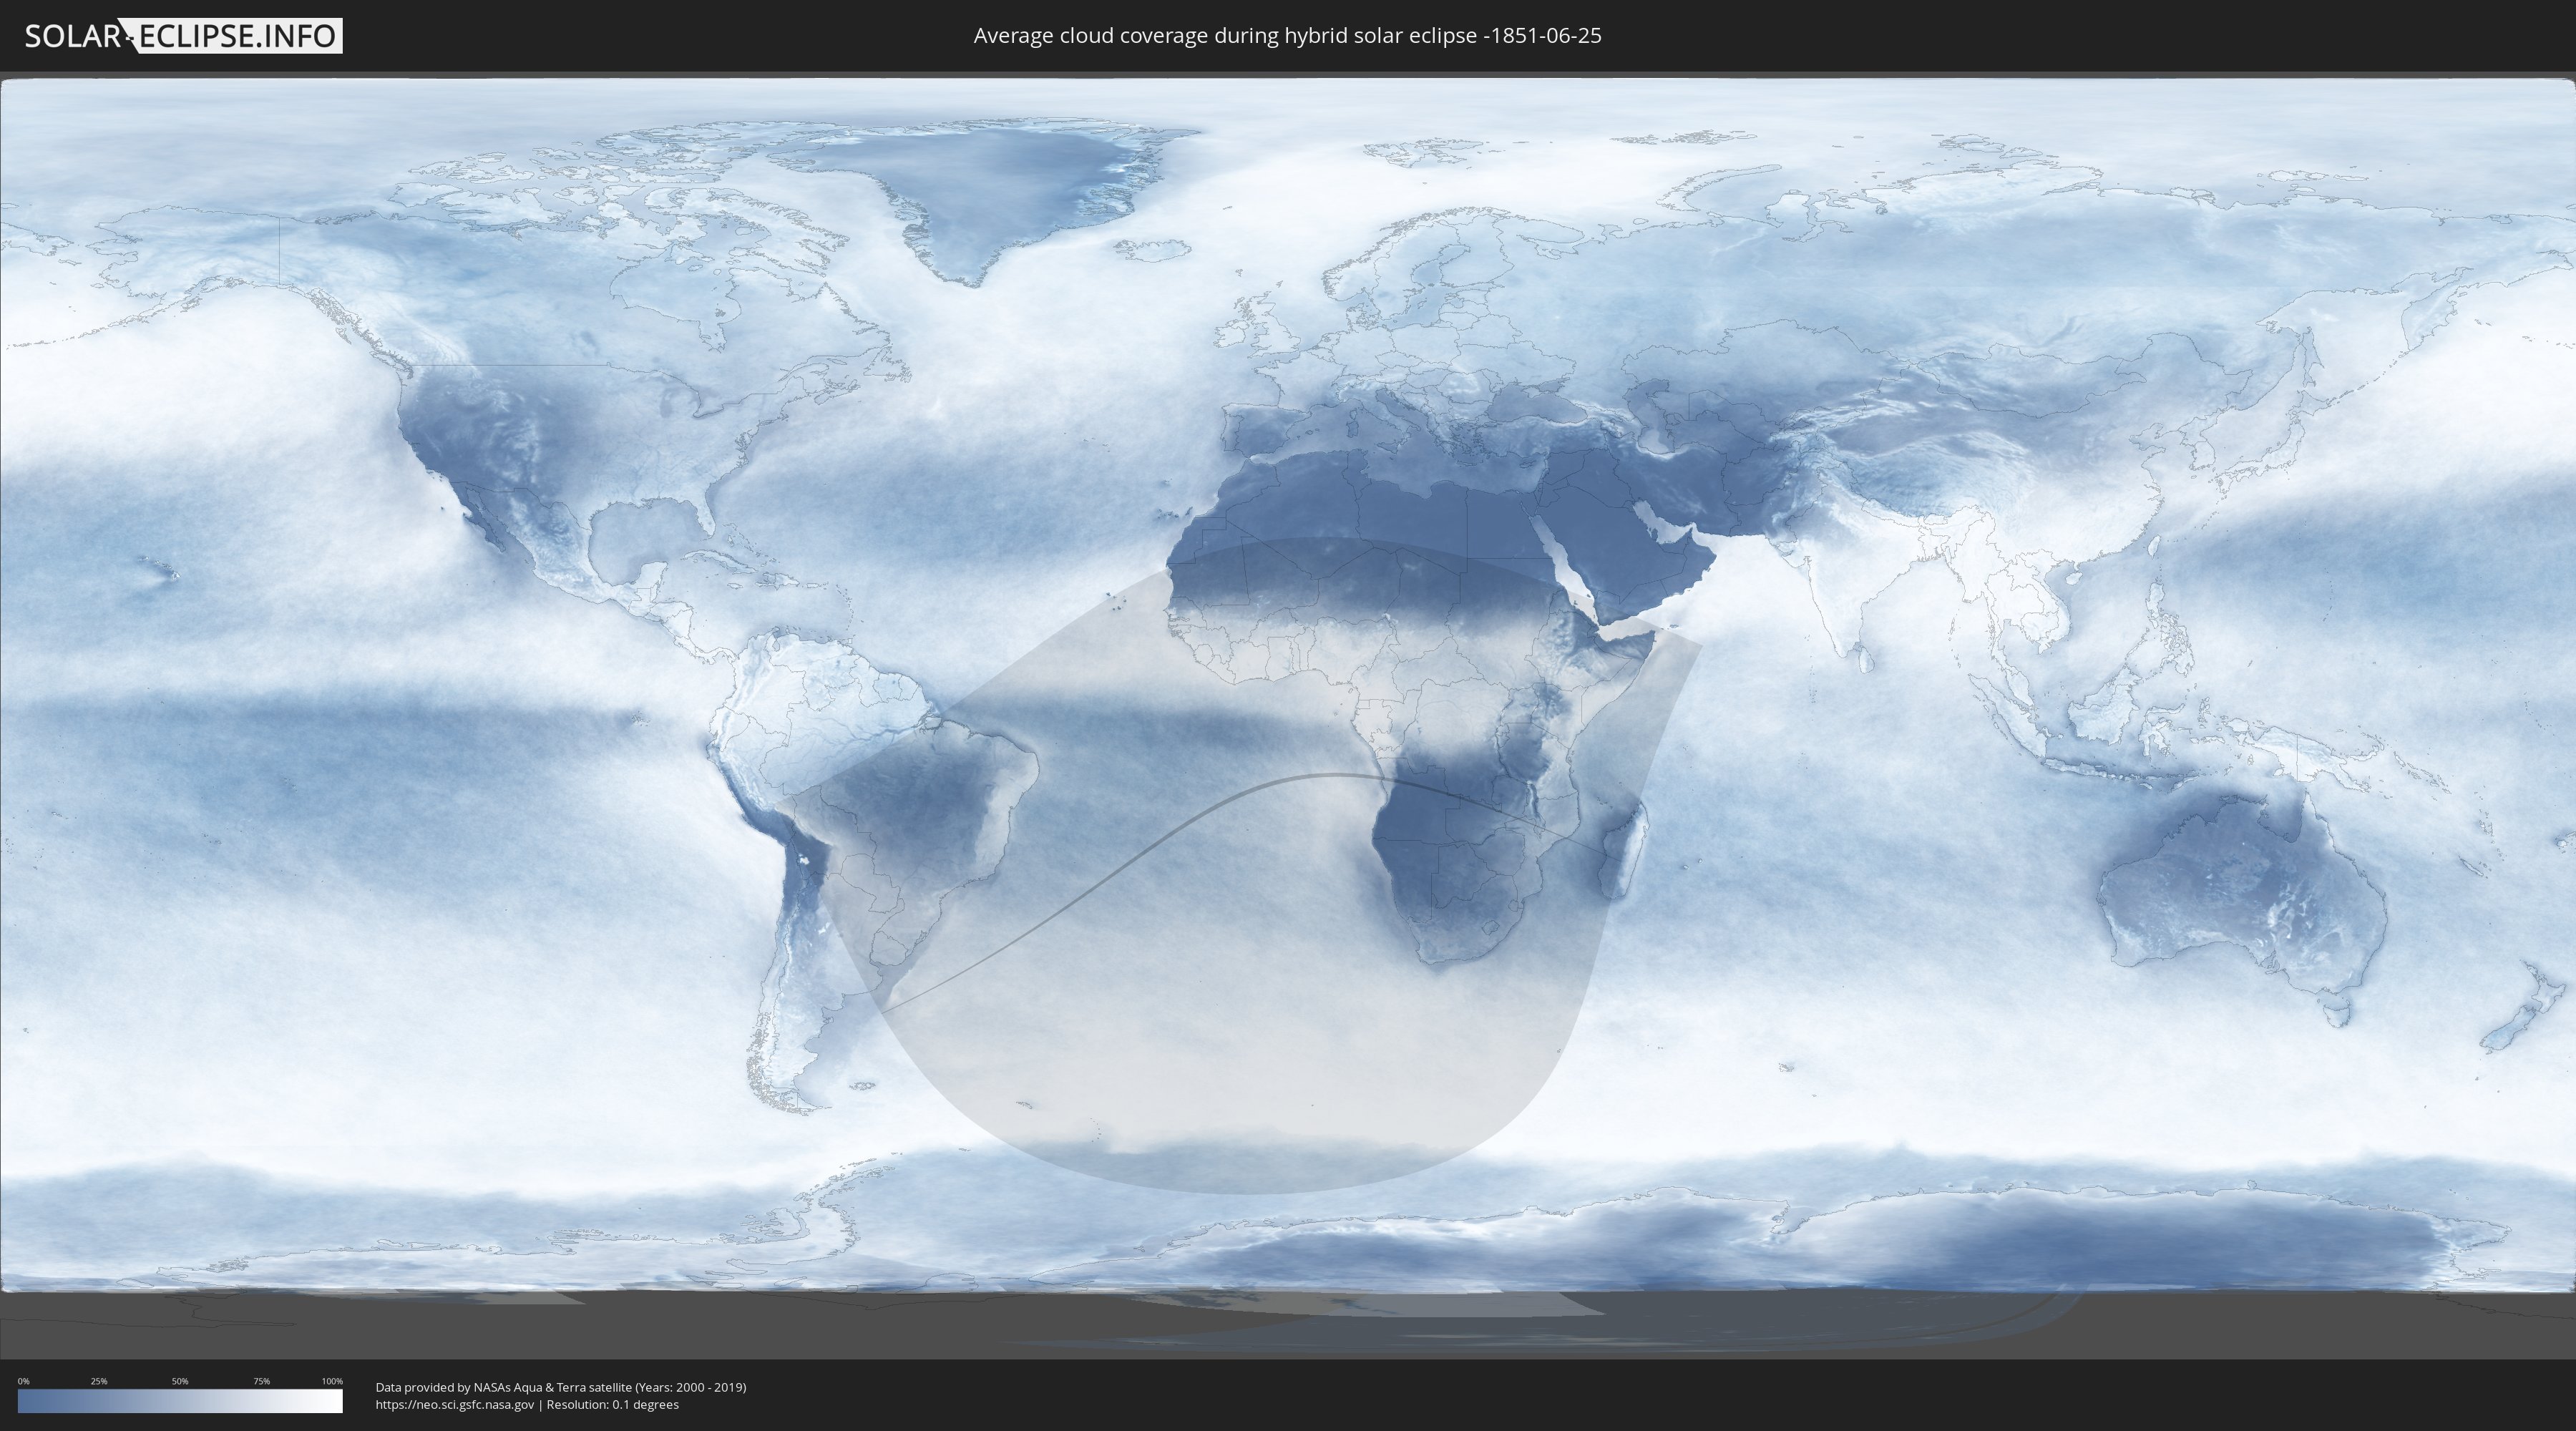This screenshot has height=1431, width=2576.
Task: Click the Resolution: 0.1 degrees text
Action: click(x=612, y=1404)
